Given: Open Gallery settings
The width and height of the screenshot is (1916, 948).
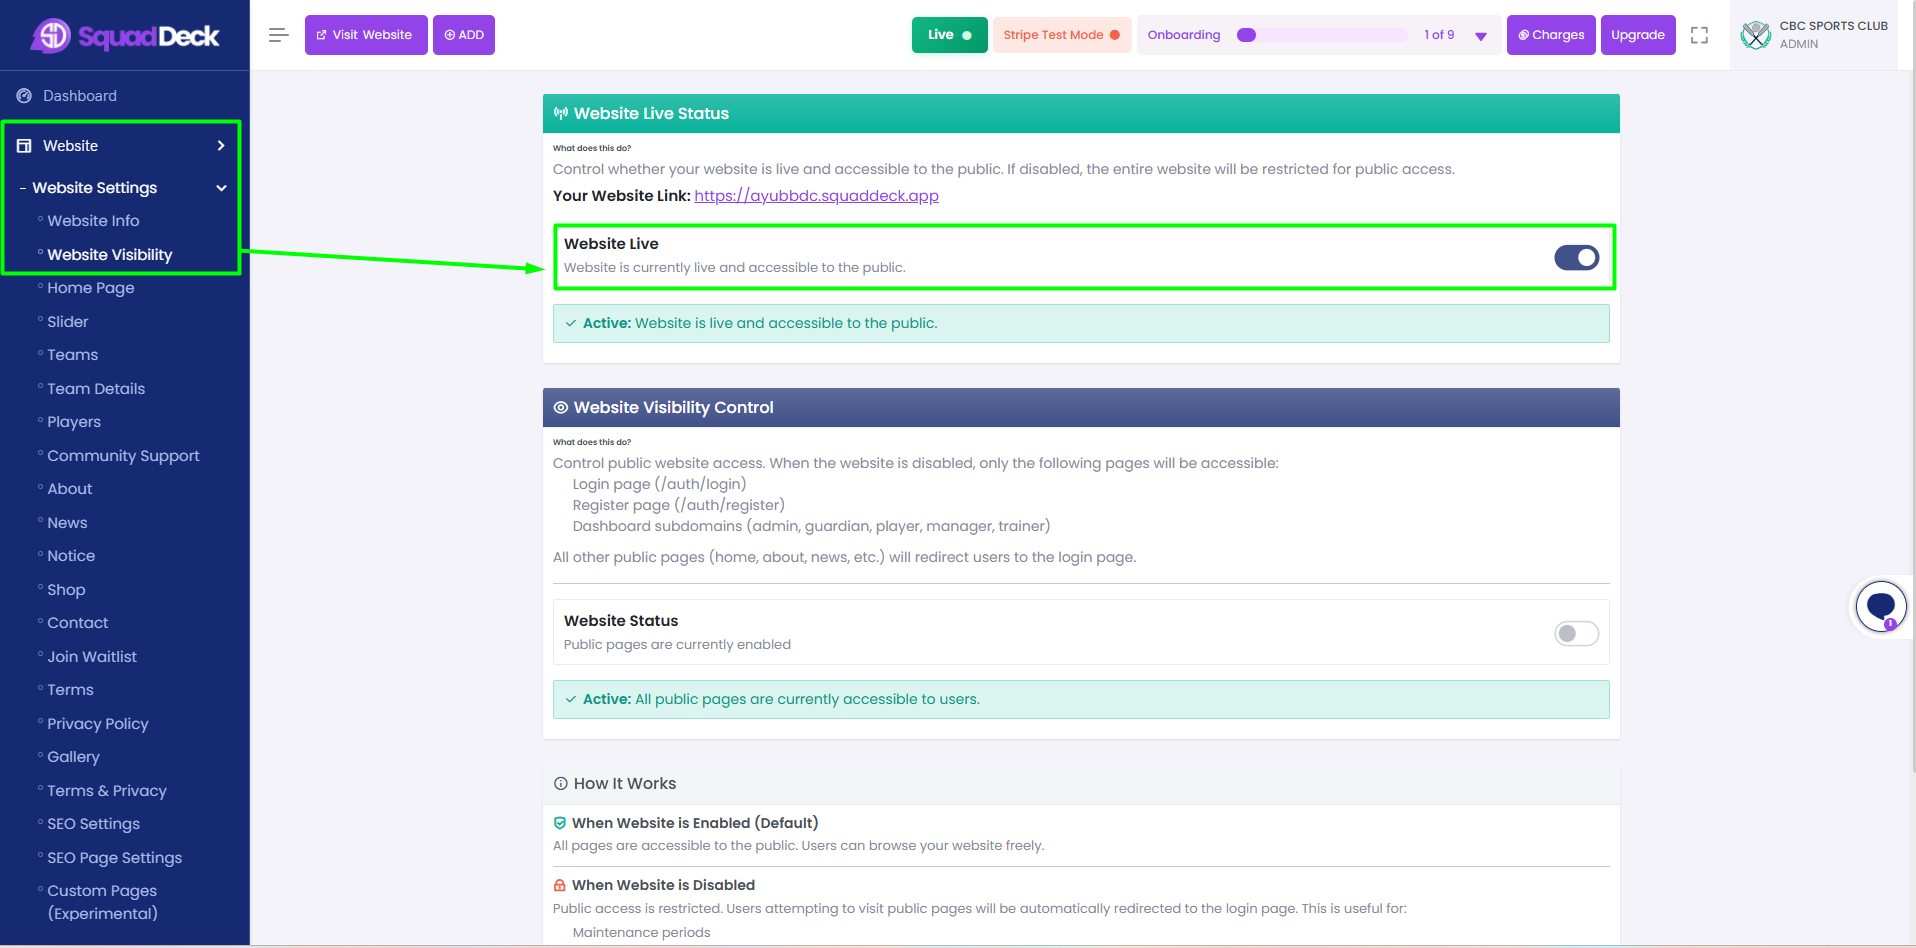Looking at the screenshot, I should 73,757.
